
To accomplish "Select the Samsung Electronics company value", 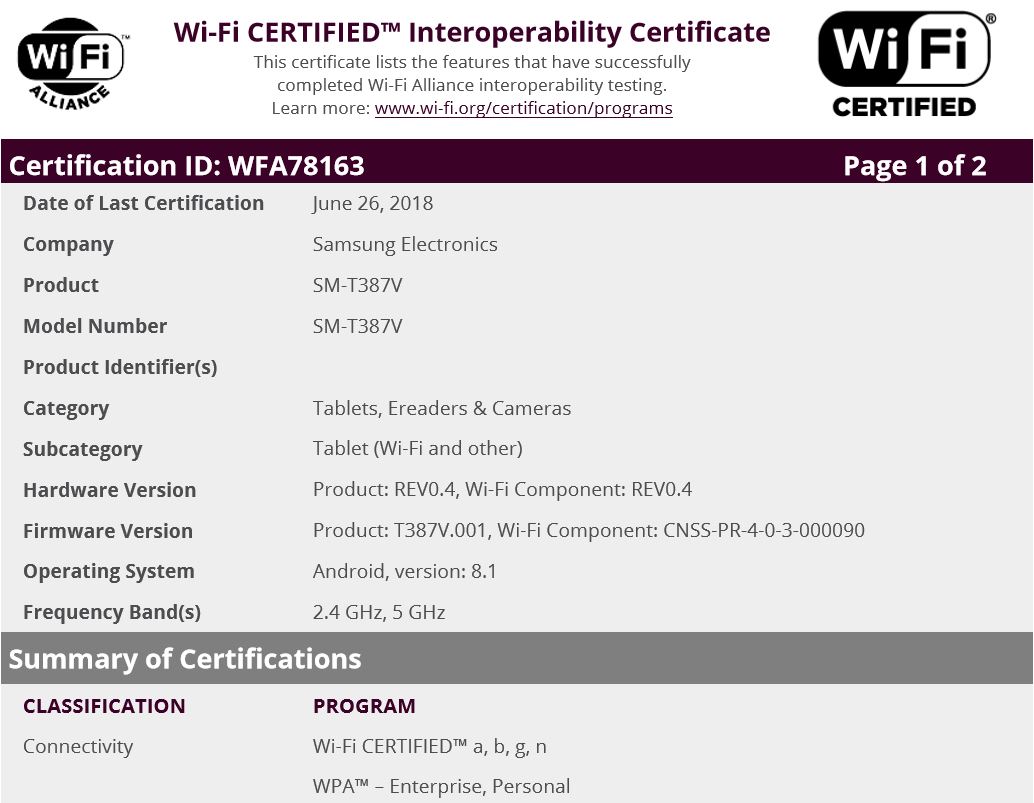I will (405, 244).
